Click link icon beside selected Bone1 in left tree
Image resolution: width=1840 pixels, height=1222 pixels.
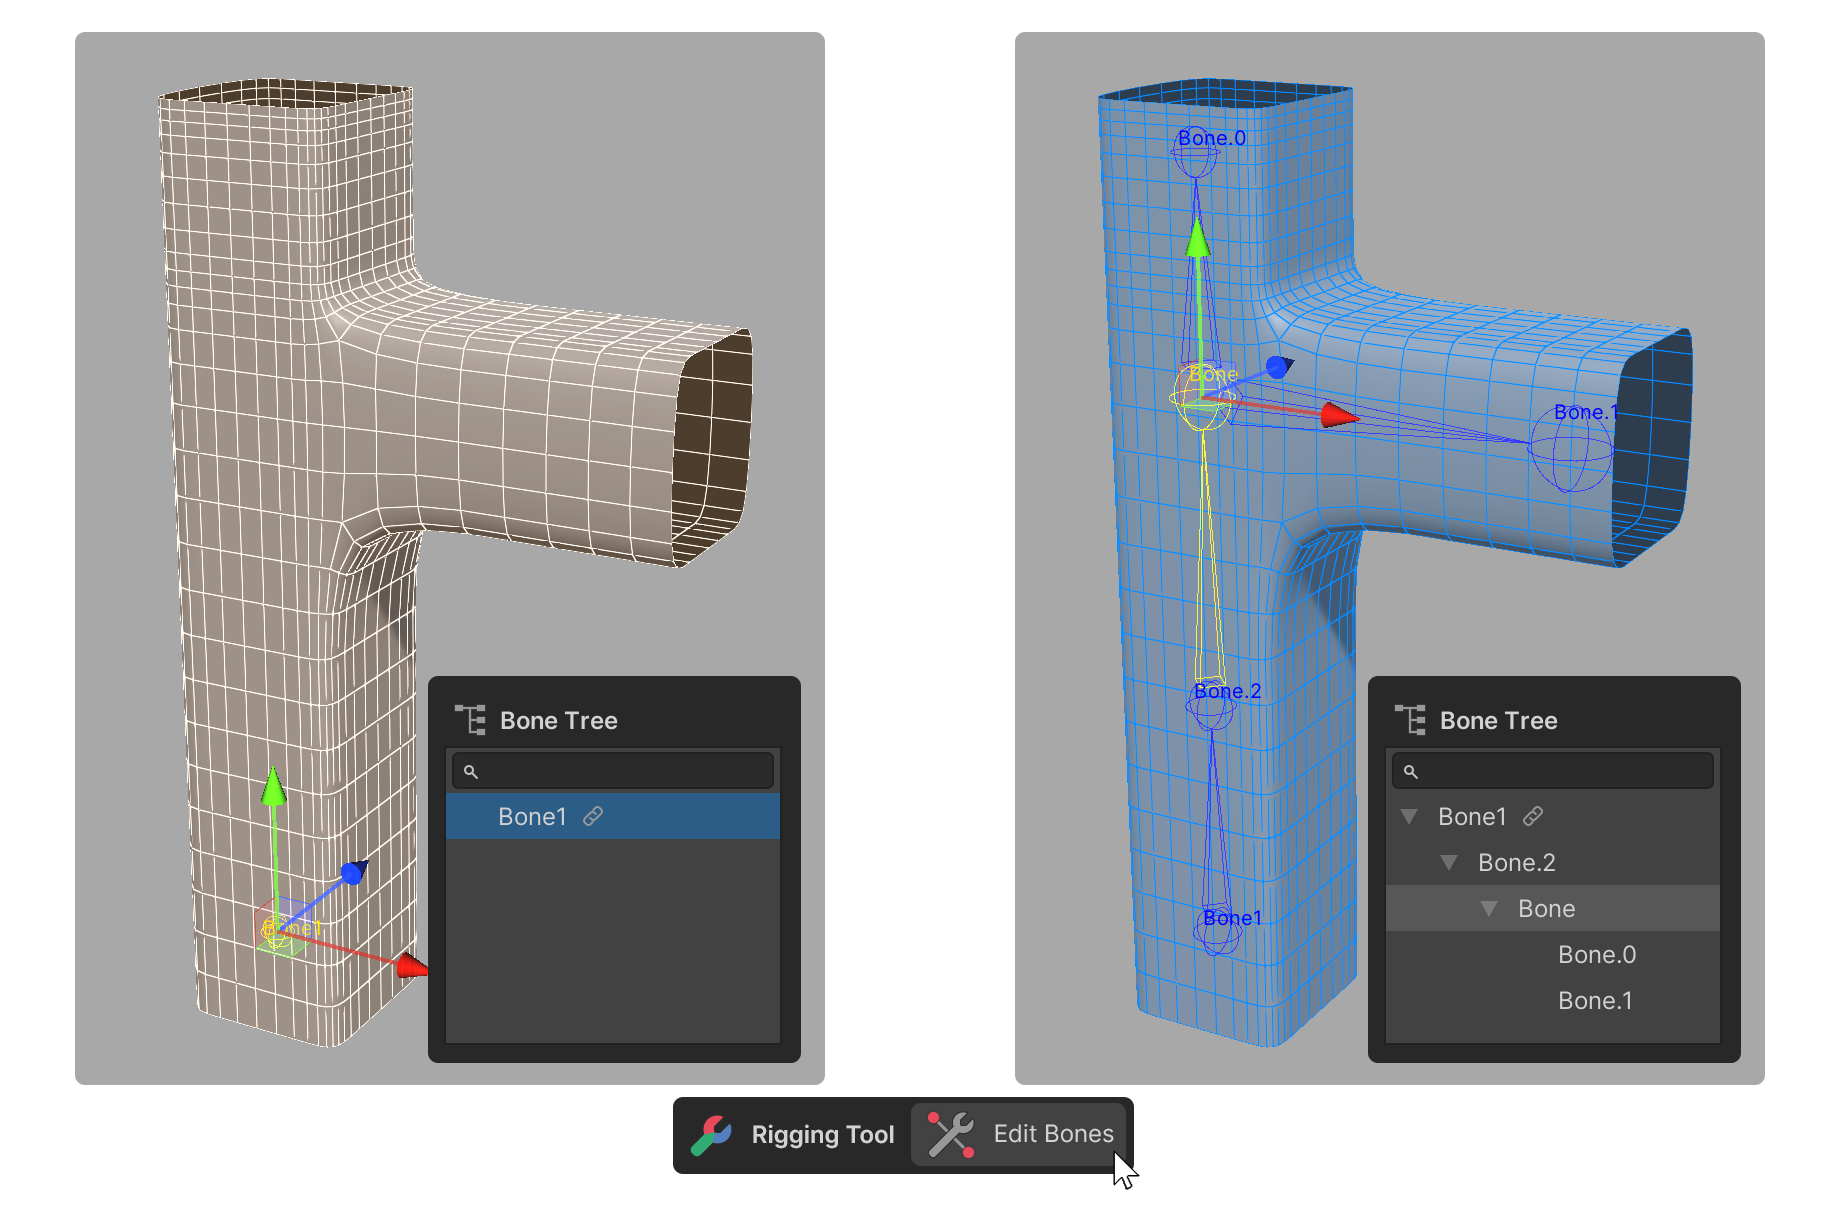(593, 817)
